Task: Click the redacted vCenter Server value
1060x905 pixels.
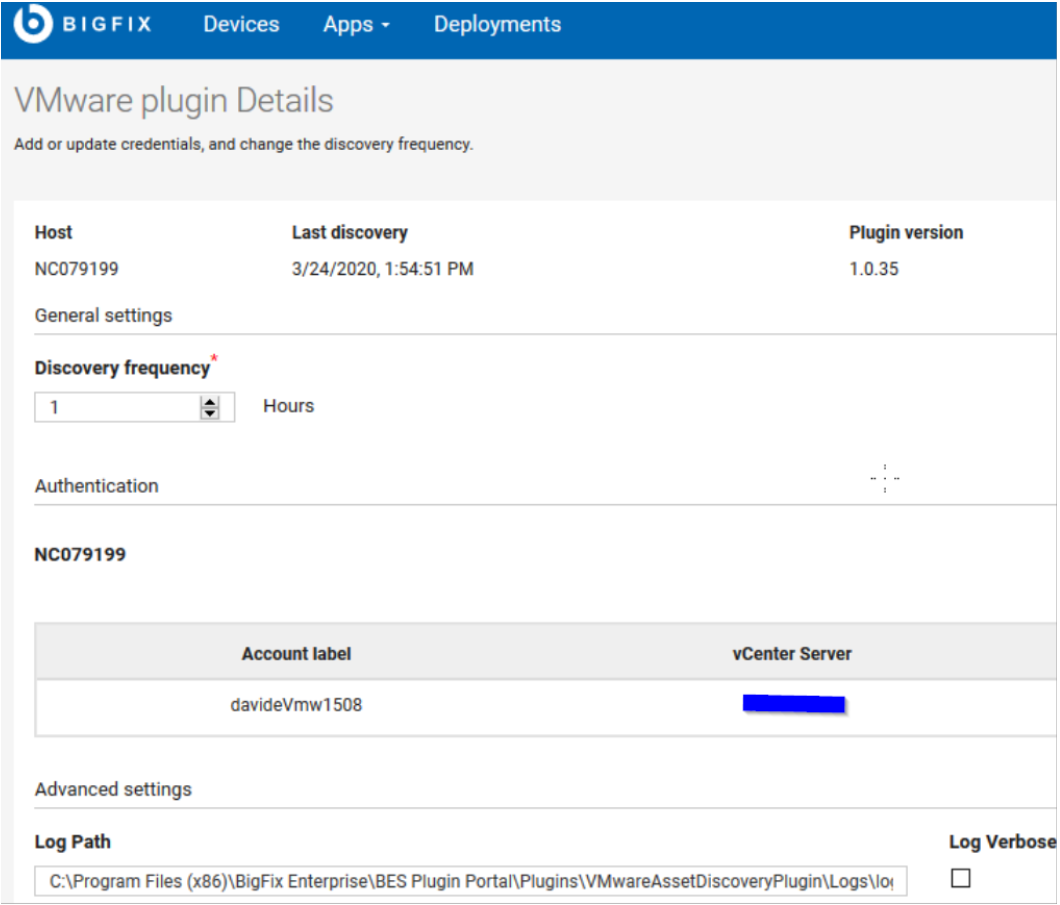Action: (x=794, y=704)
